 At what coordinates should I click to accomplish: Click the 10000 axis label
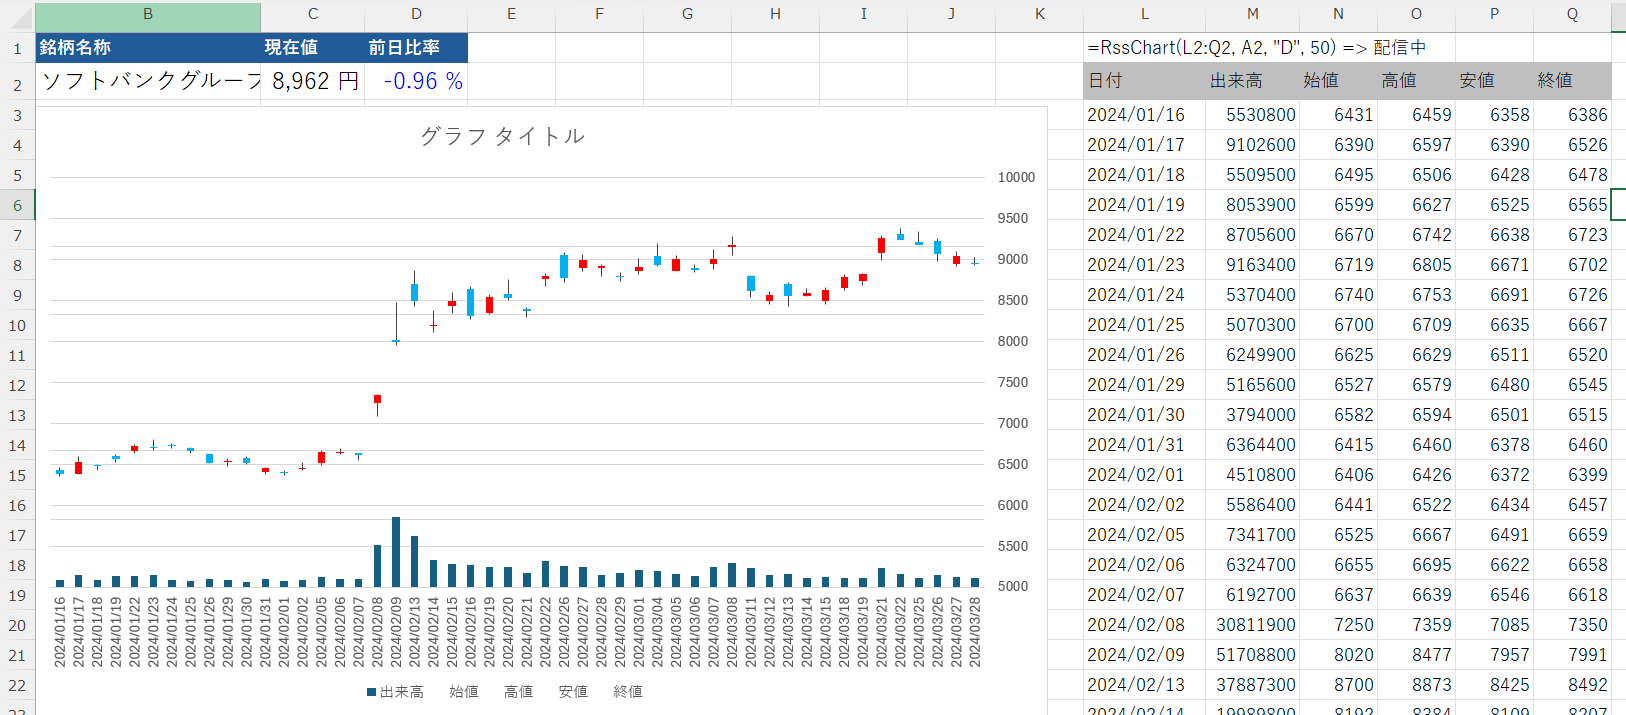pyautogui.click(x=1016, y=177)
